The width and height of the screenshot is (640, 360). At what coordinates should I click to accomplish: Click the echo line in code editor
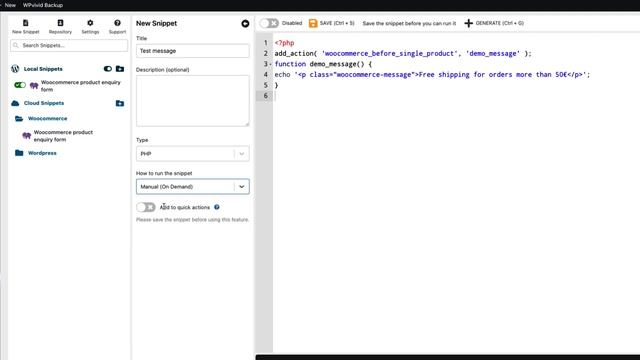point(432,75)
